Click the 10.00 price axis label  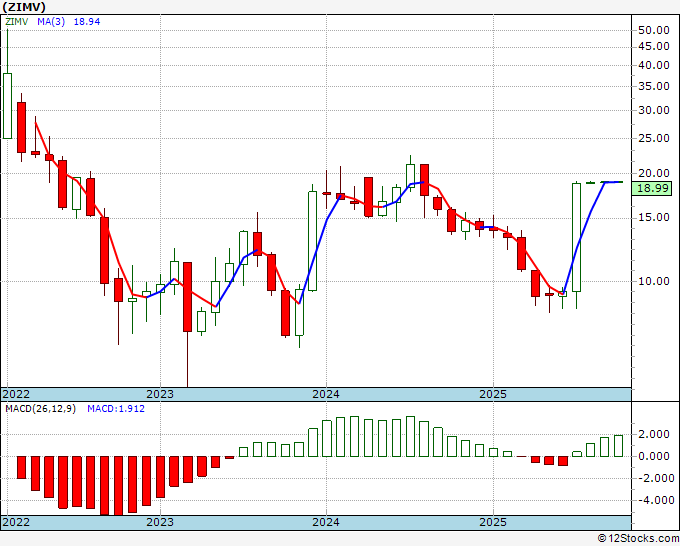tap(654, 281)
